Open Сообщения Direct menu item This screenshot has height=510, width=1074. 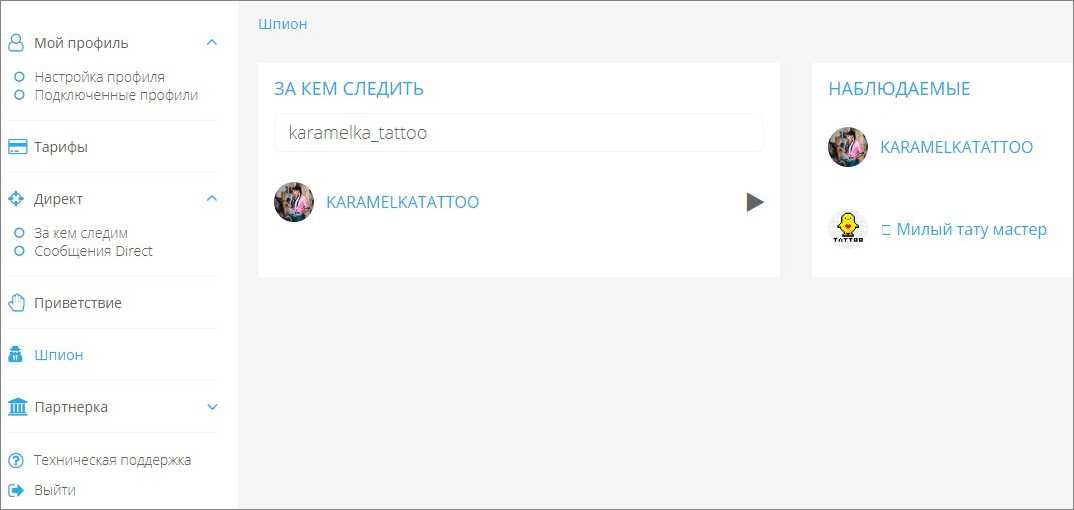[x=93, y=251]
